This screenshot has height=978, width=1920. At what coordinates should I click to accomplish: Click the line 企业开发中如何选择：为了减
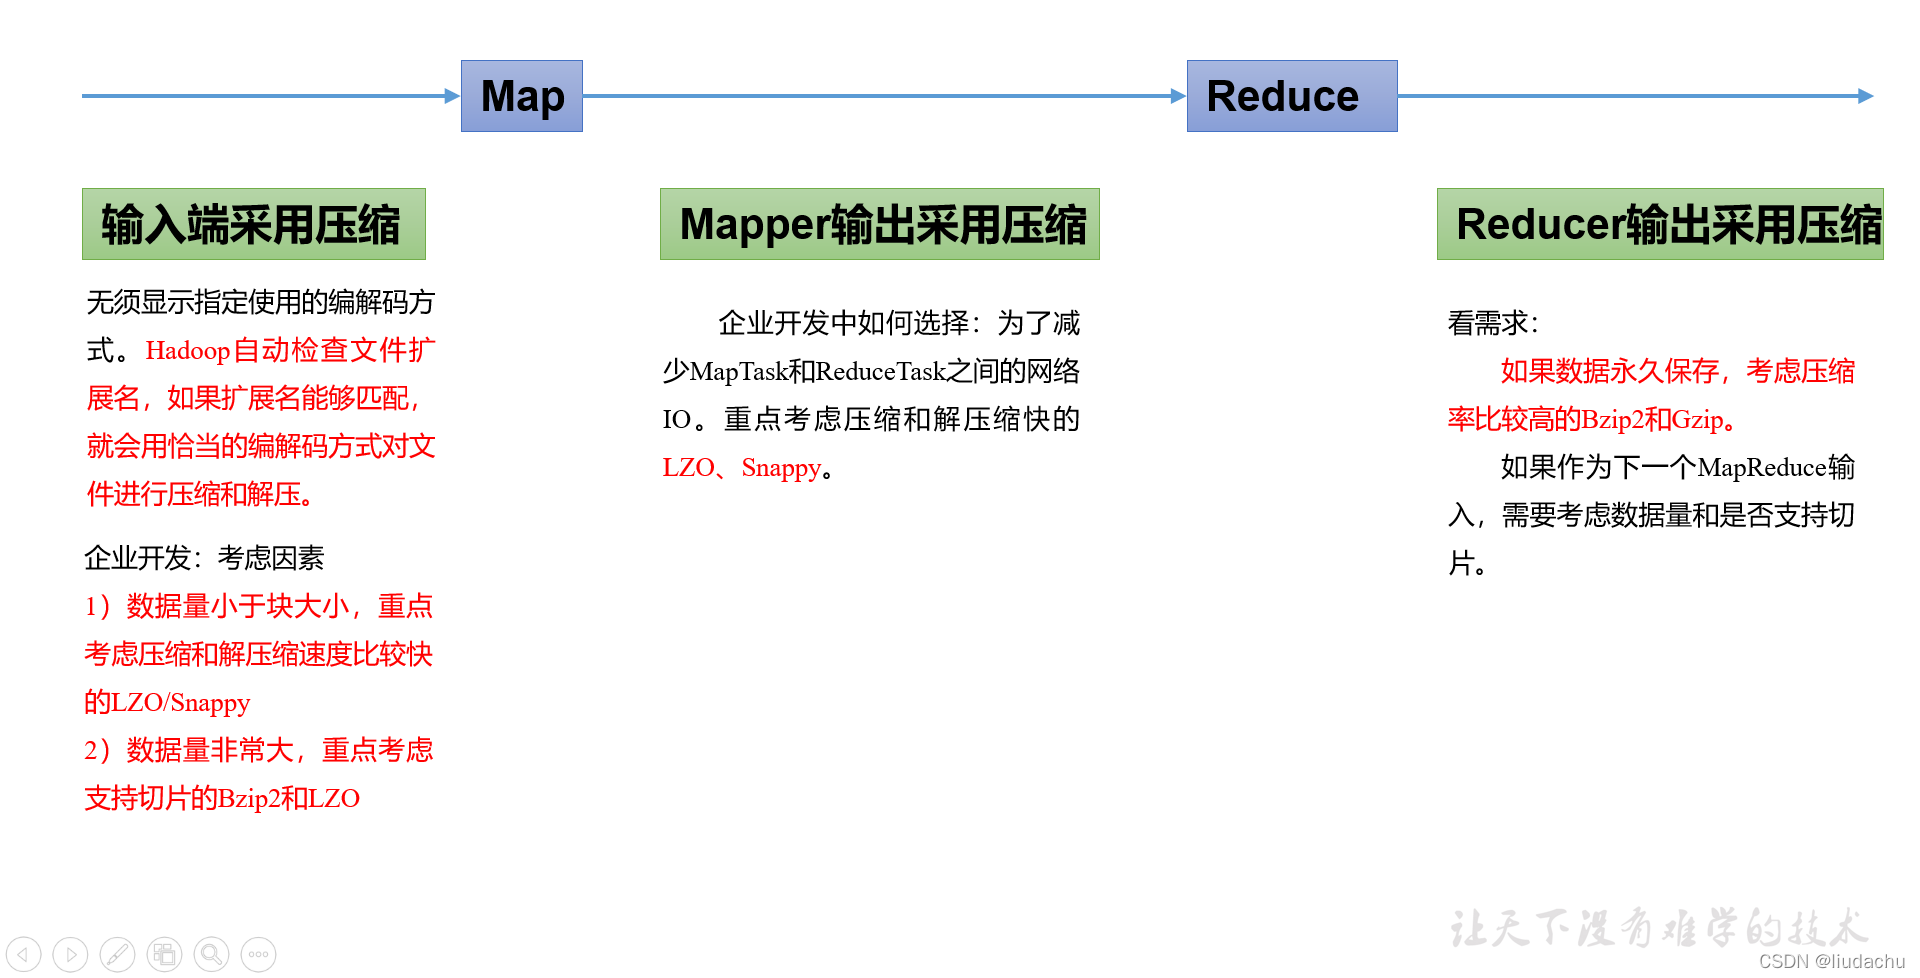pos(899,323)
